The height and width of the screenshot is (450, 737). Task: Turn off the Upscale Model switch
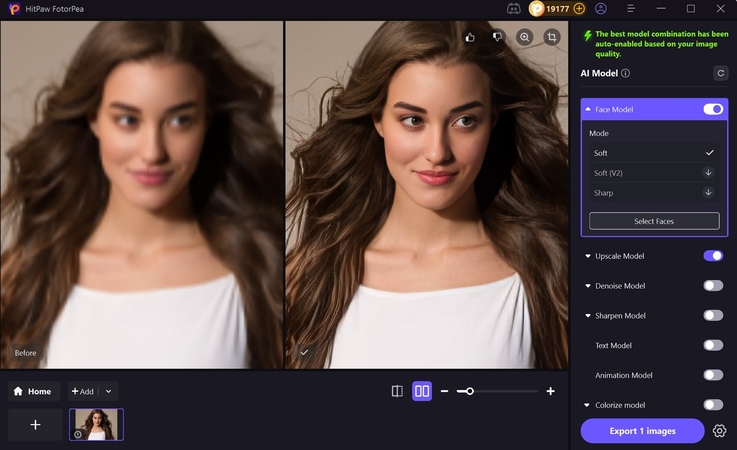713,256
